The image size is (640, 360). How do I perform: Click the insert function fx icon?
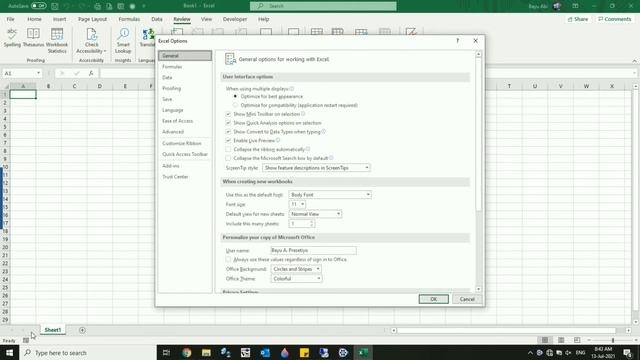[x=91, y=73]
